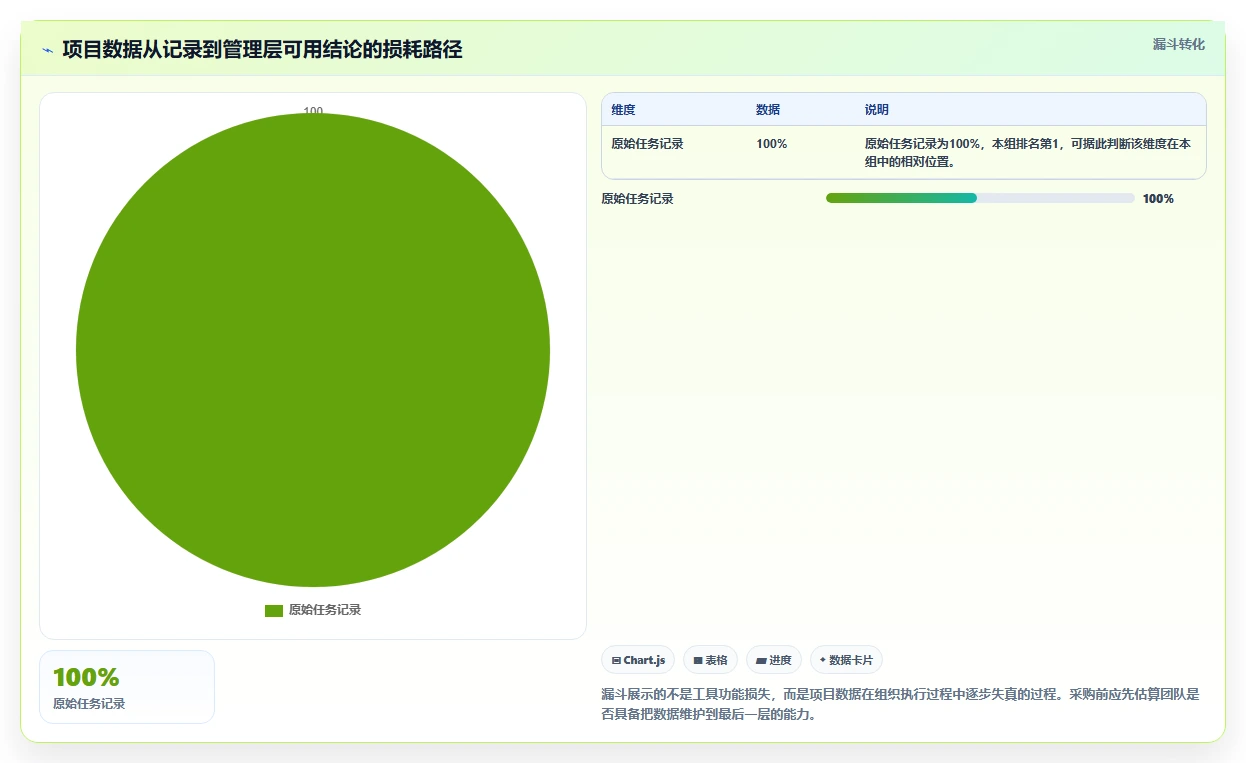This screenshot has width=1246, height=763.
Task: Click the green pie chart slice
Action: (x=313, y=350)
